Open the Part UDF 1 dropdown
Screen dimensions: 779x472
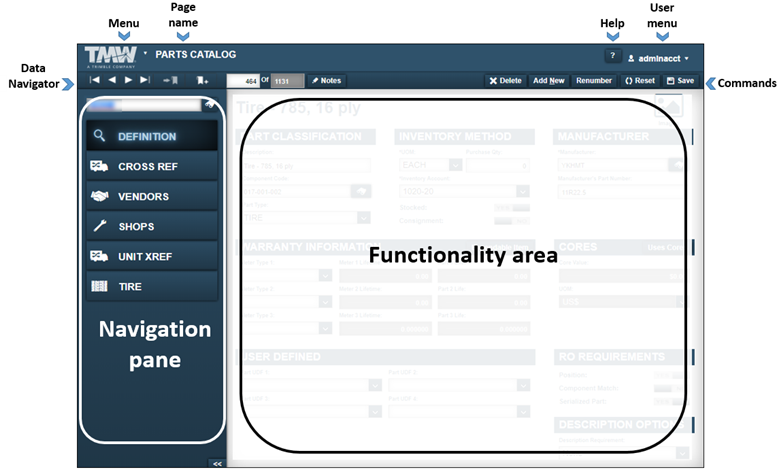375,385
